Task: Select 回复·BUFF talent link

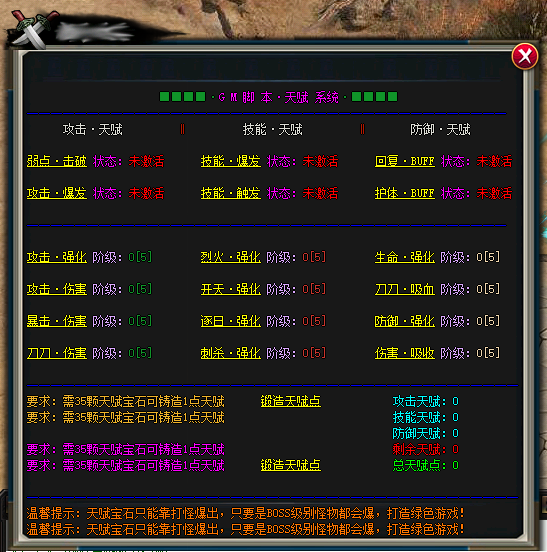Action: coord(405,161)
